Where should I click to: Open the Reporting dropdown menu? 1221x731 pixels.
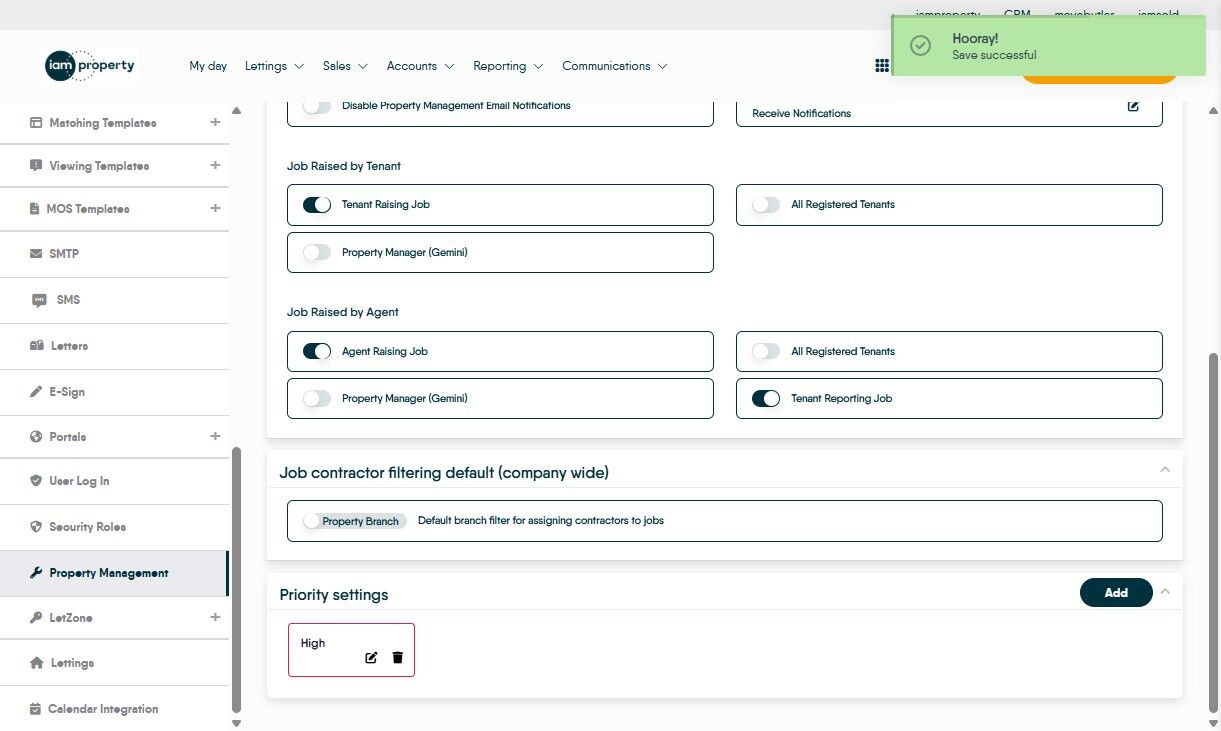(x=508, y=66)
